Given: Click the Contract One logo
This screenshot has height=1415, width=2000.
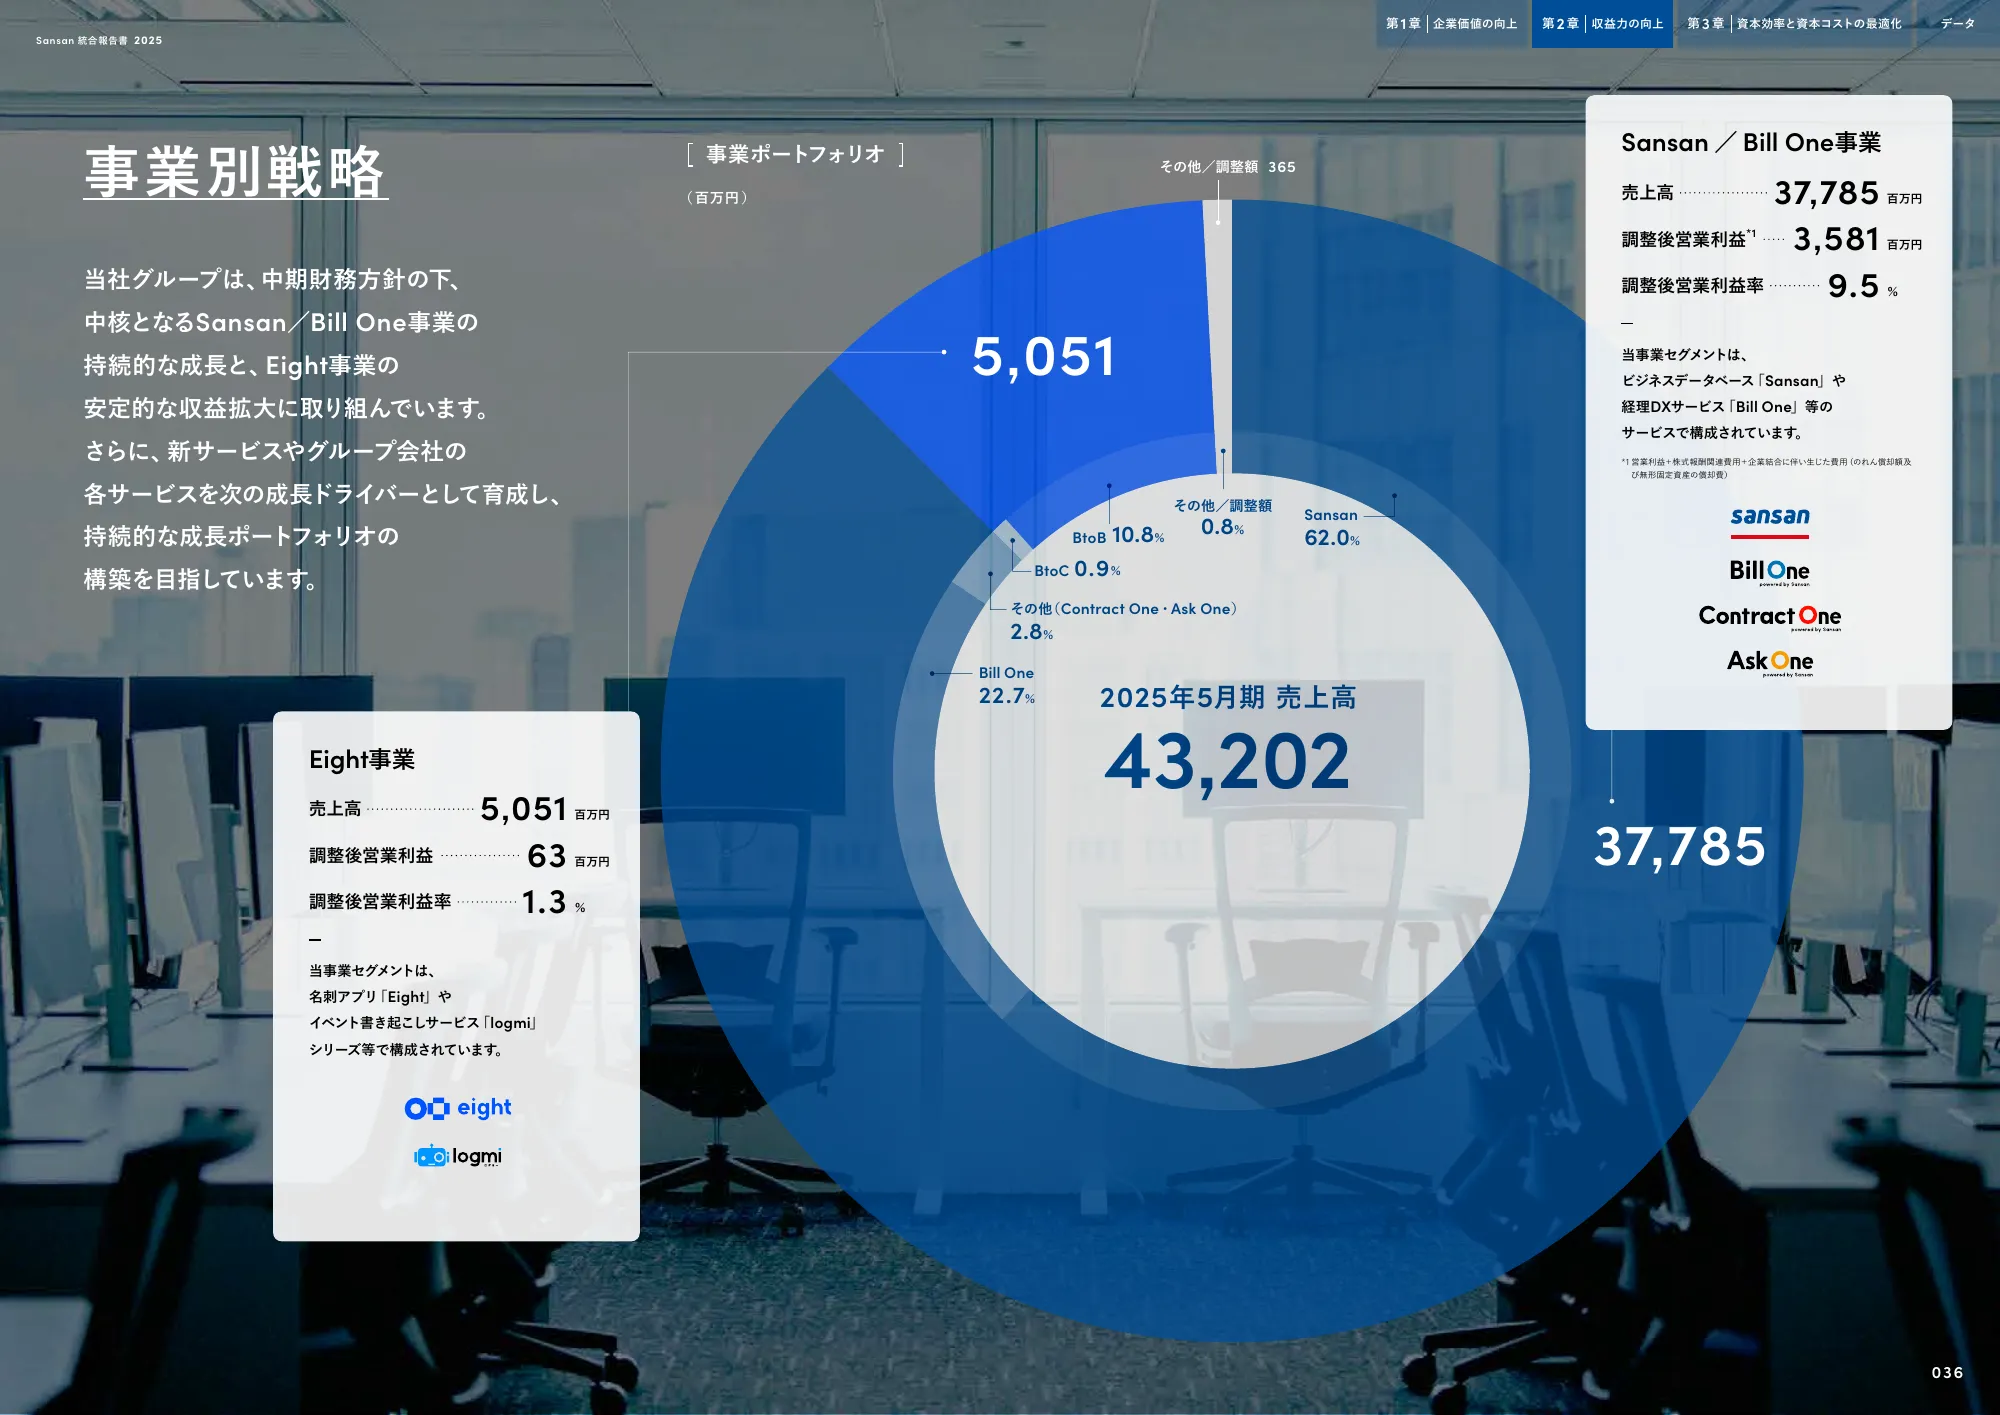Looking at the screenshot, I should [1770, 616].
